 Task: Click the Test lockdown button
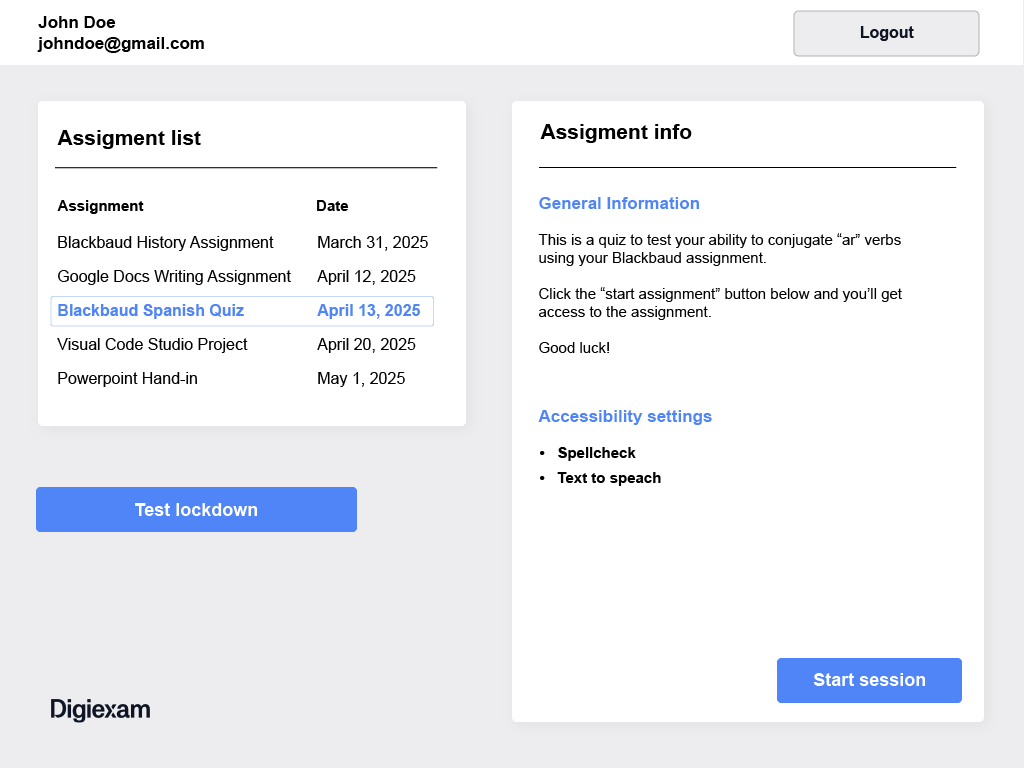tap(197, 509)
